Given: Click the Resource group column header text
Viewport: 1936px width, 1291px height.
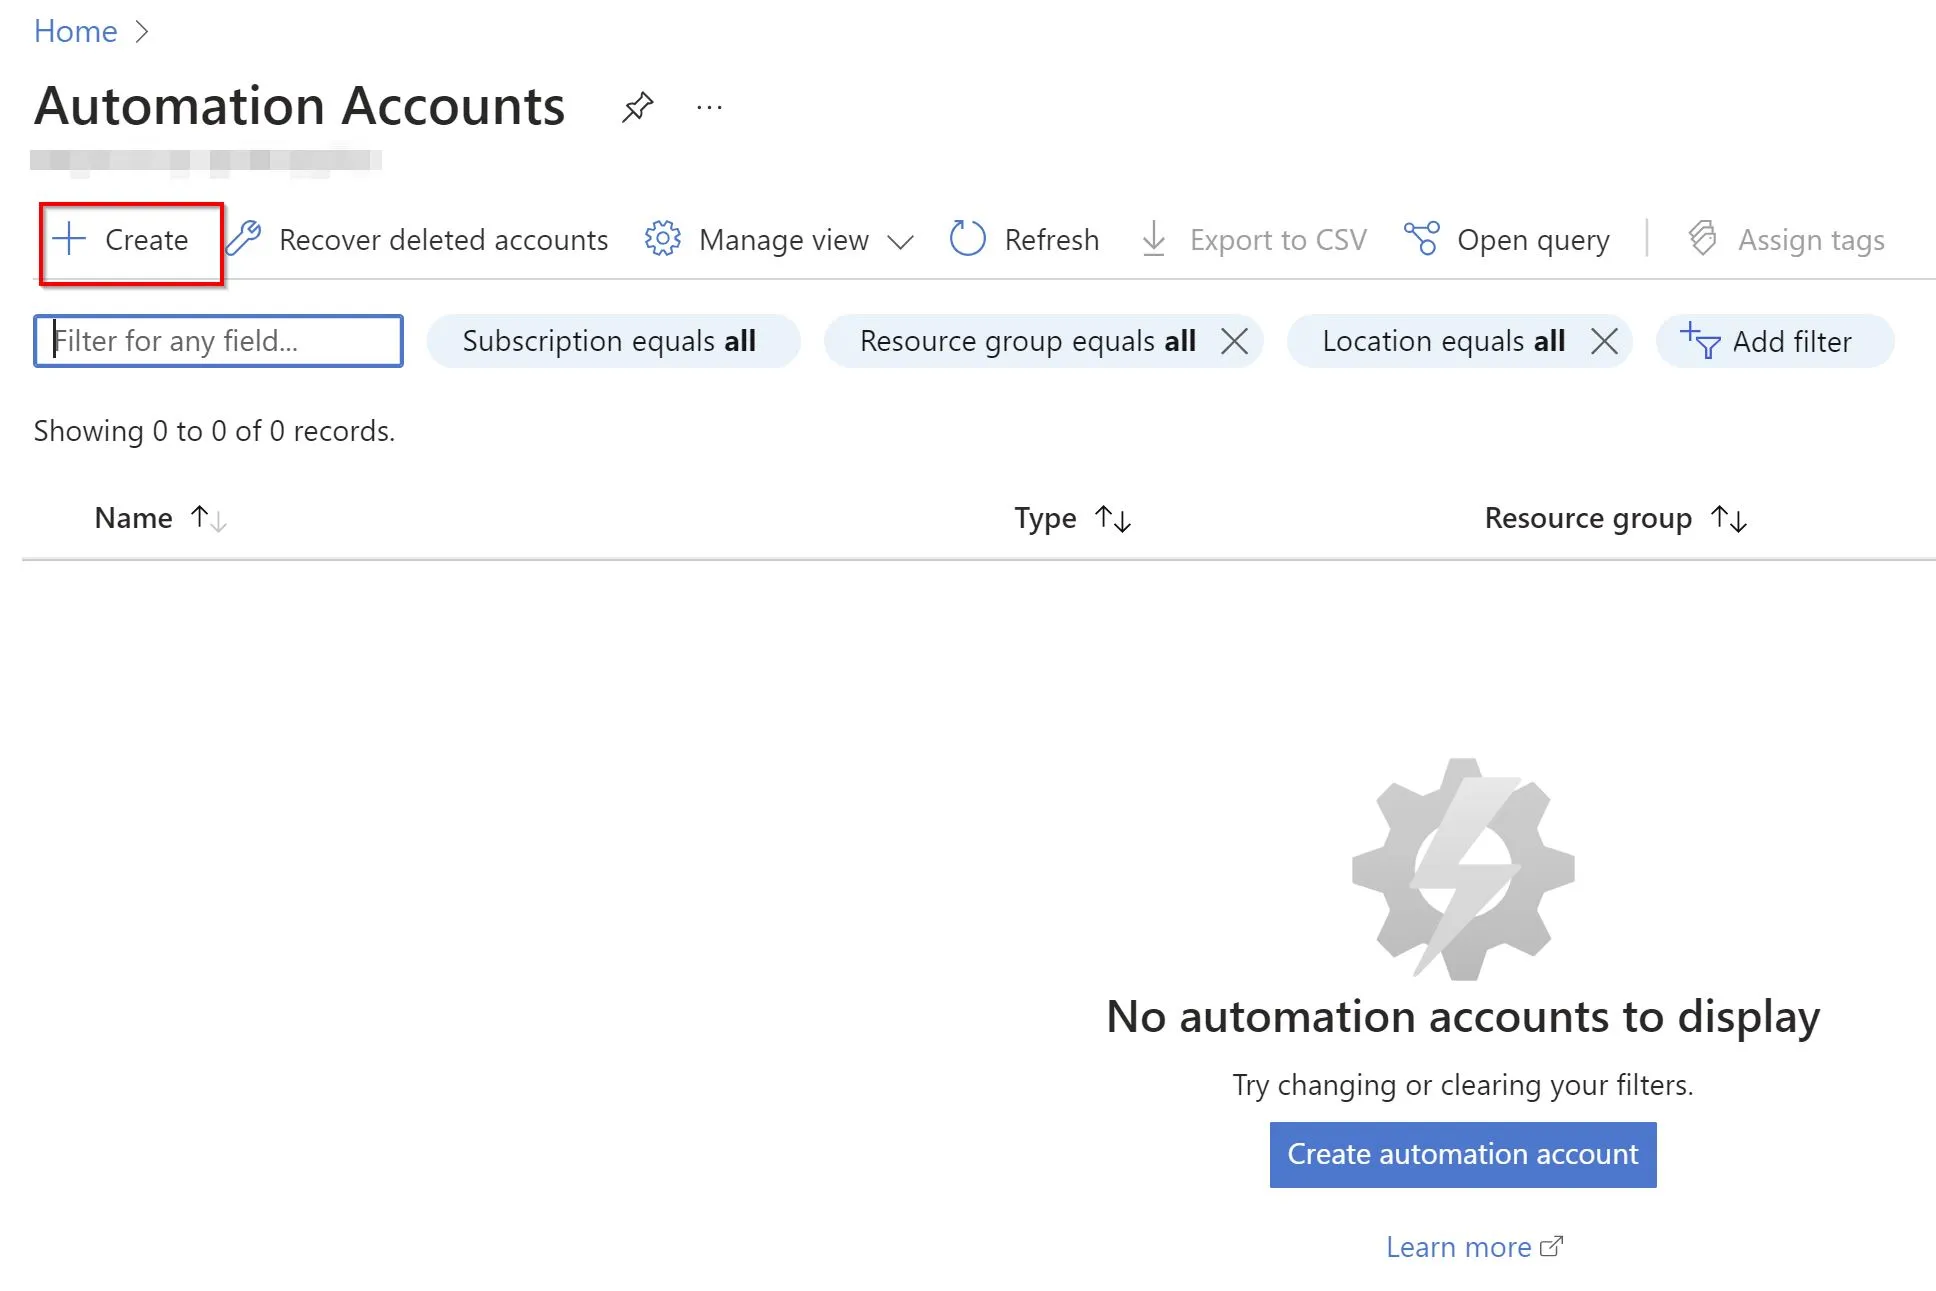Looking at the screenshot, I should tap(1588, 518).
